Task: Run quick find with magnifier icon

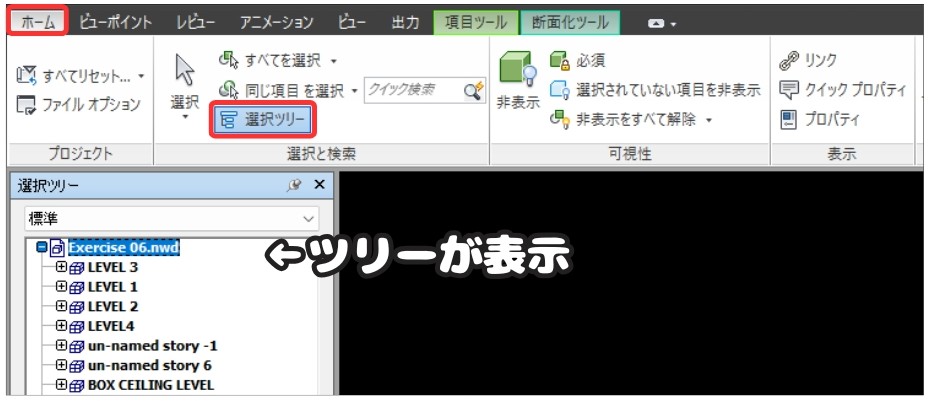Action: point(474,90)
